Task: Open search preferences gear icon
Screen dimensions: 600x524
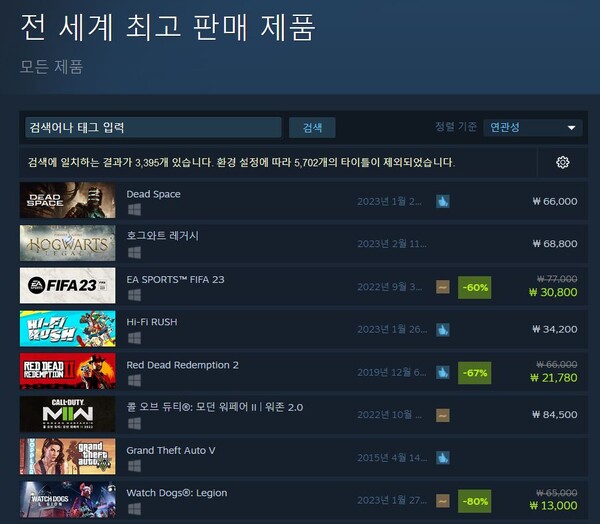Action: coord(562,162)
